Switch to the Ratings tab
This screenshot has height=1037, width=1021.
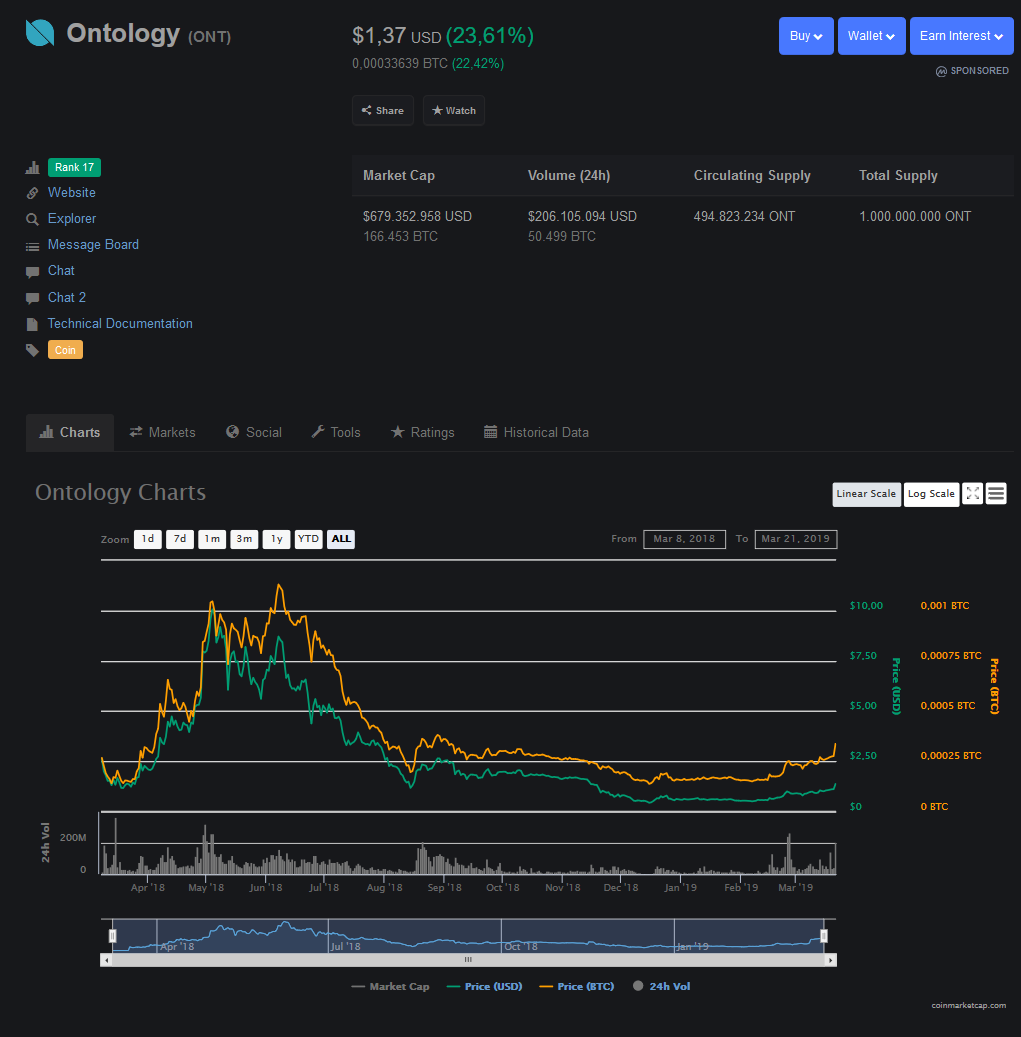423,433
